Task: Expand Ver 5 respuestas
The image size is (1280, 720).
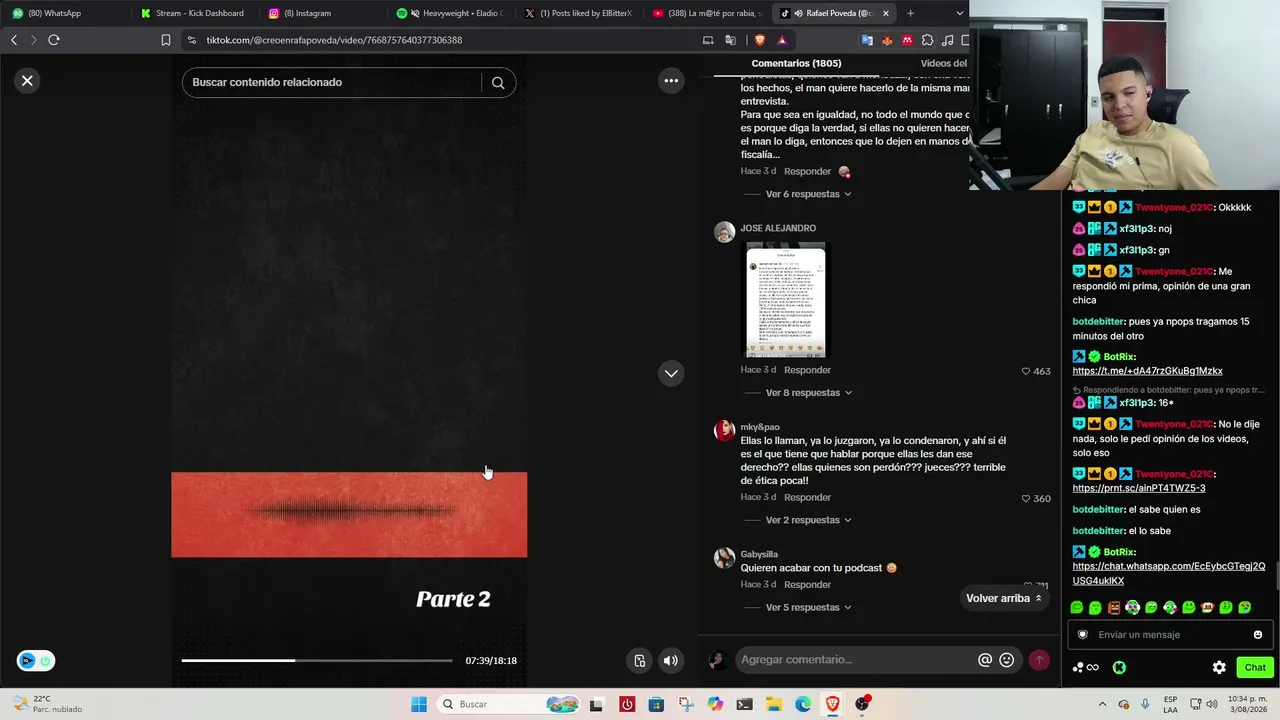Action: (808, 607)
